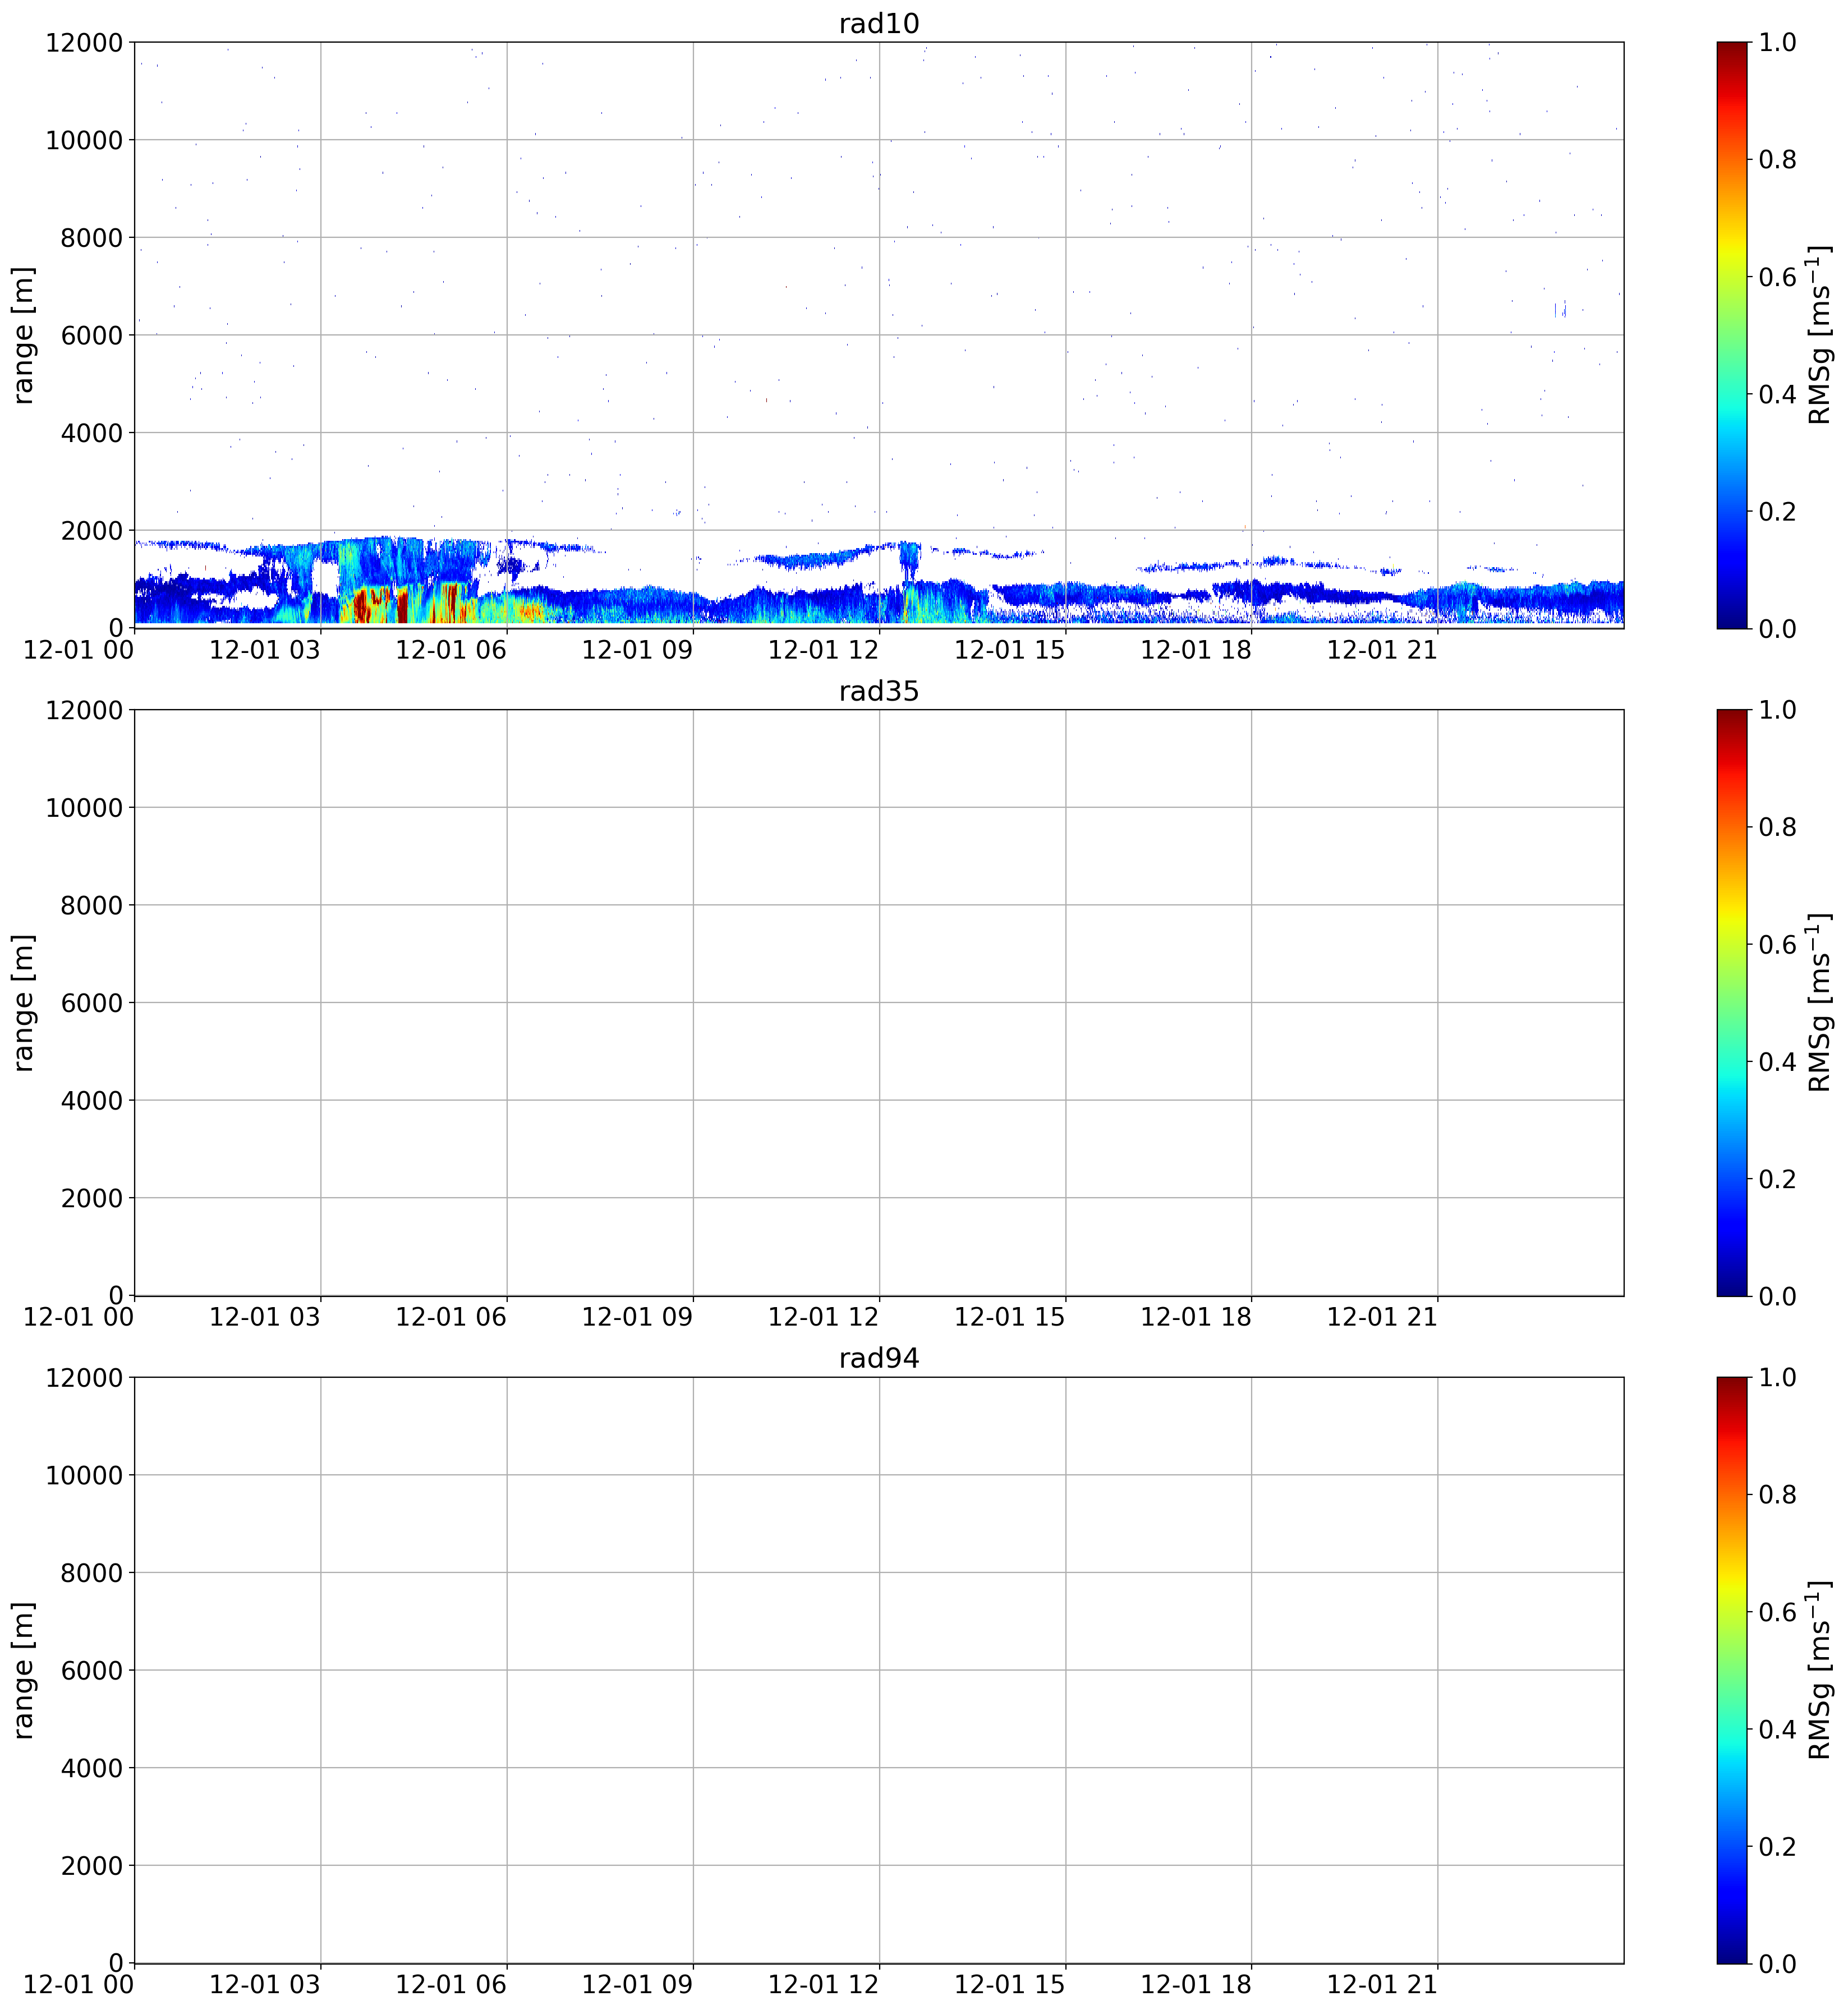Click the rad94 range [m] axis label
Screen dimensions: 1848x2010
[23, 1670]
